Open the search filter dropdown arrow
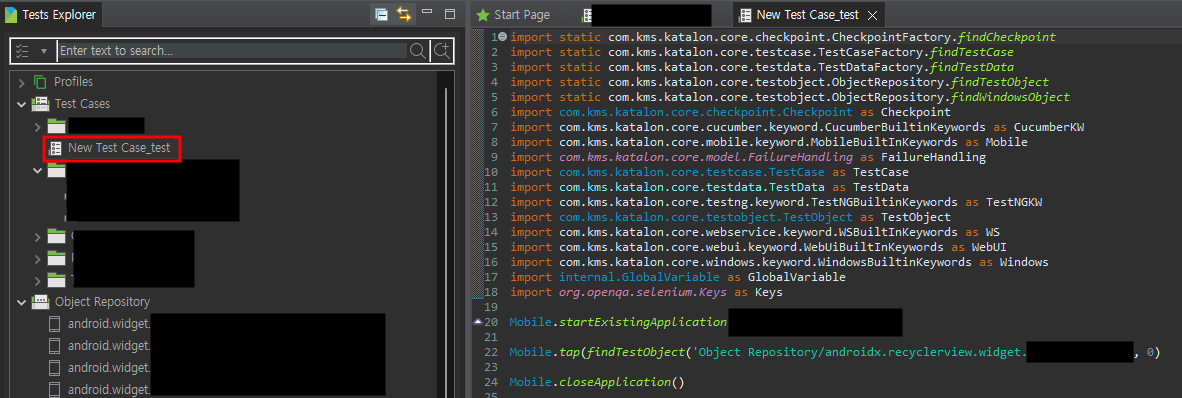Image resolution: width=1182 pixels, height=398 pixels. (44, 51)
